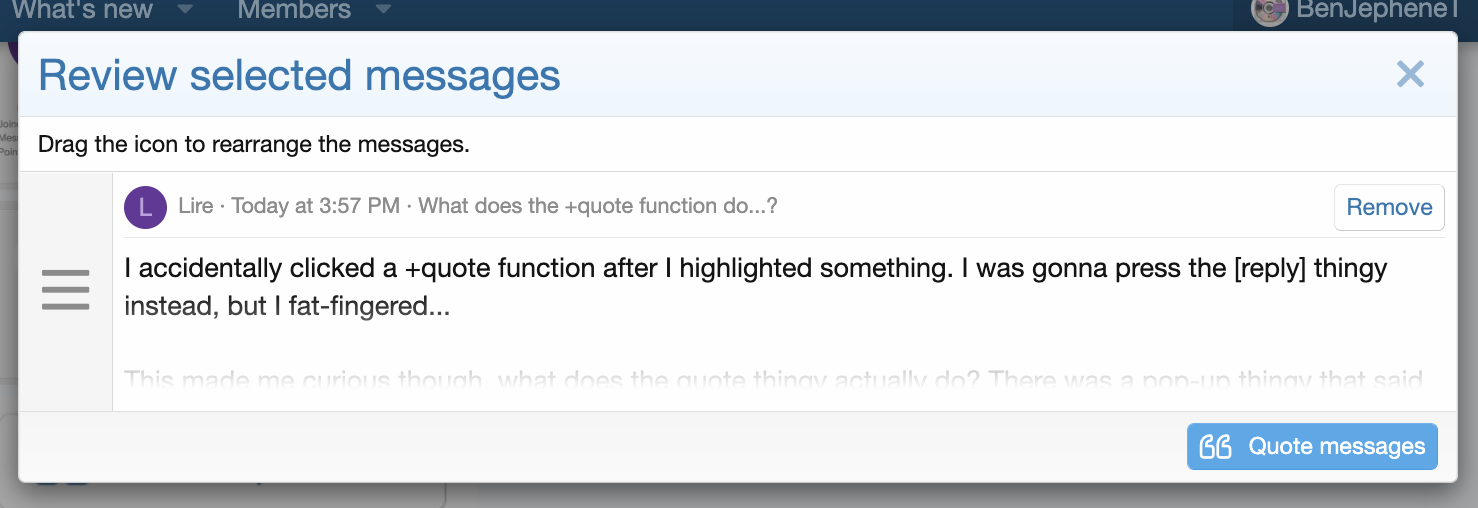Viewport: 1478px width, 508px height.
Task: Expand the What's new dropdown arrow
Action: (x=184, y=10)
